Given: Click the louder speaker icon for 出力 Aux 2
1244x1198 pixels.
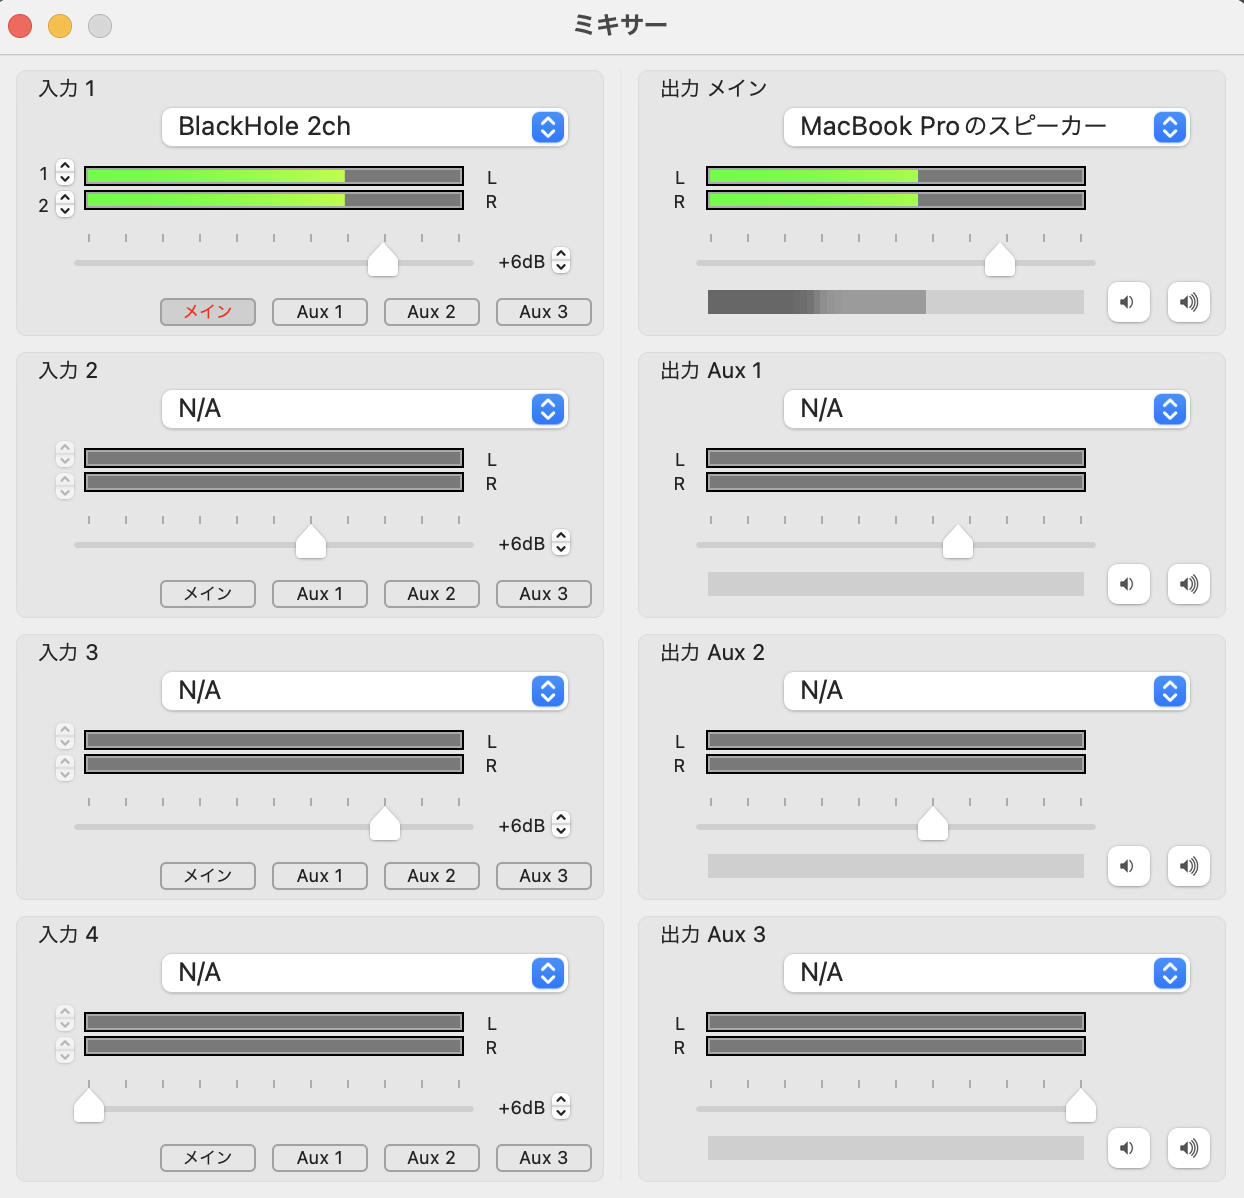Looking at the screenshot, I should pos(1189,866).
